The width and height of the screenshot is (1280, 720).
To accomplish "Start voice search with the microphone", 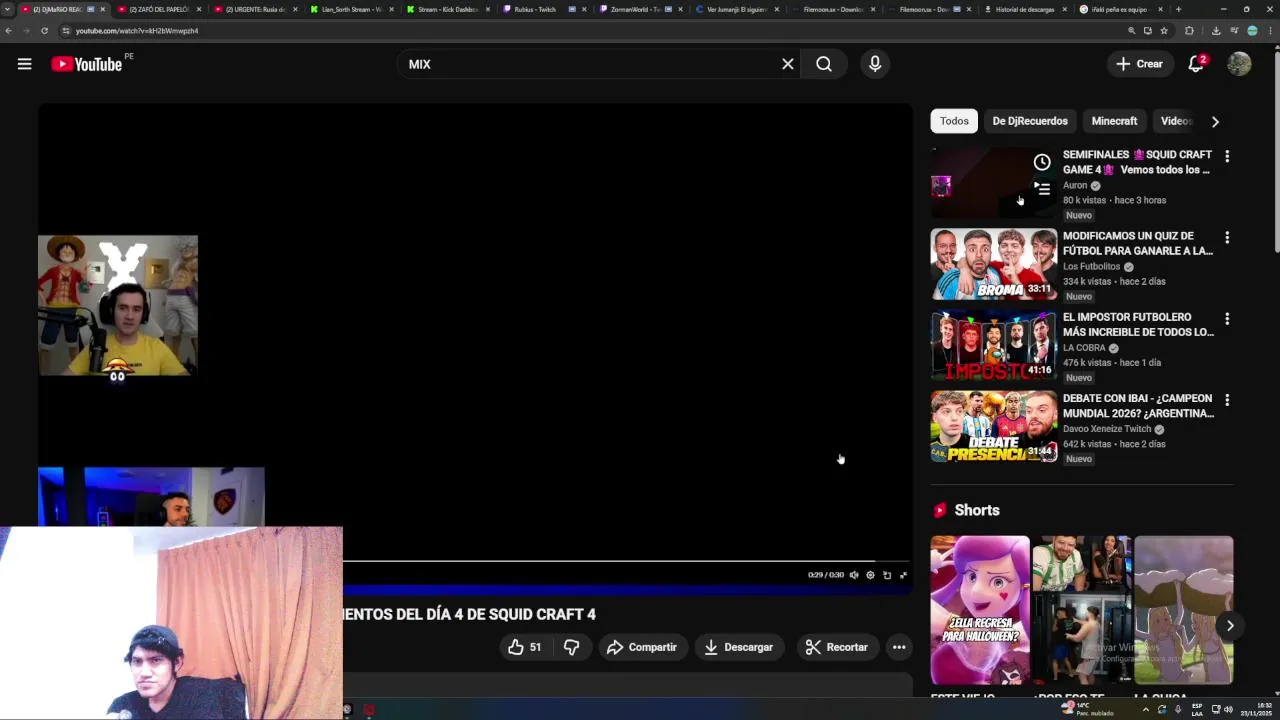I will (875, 64).
